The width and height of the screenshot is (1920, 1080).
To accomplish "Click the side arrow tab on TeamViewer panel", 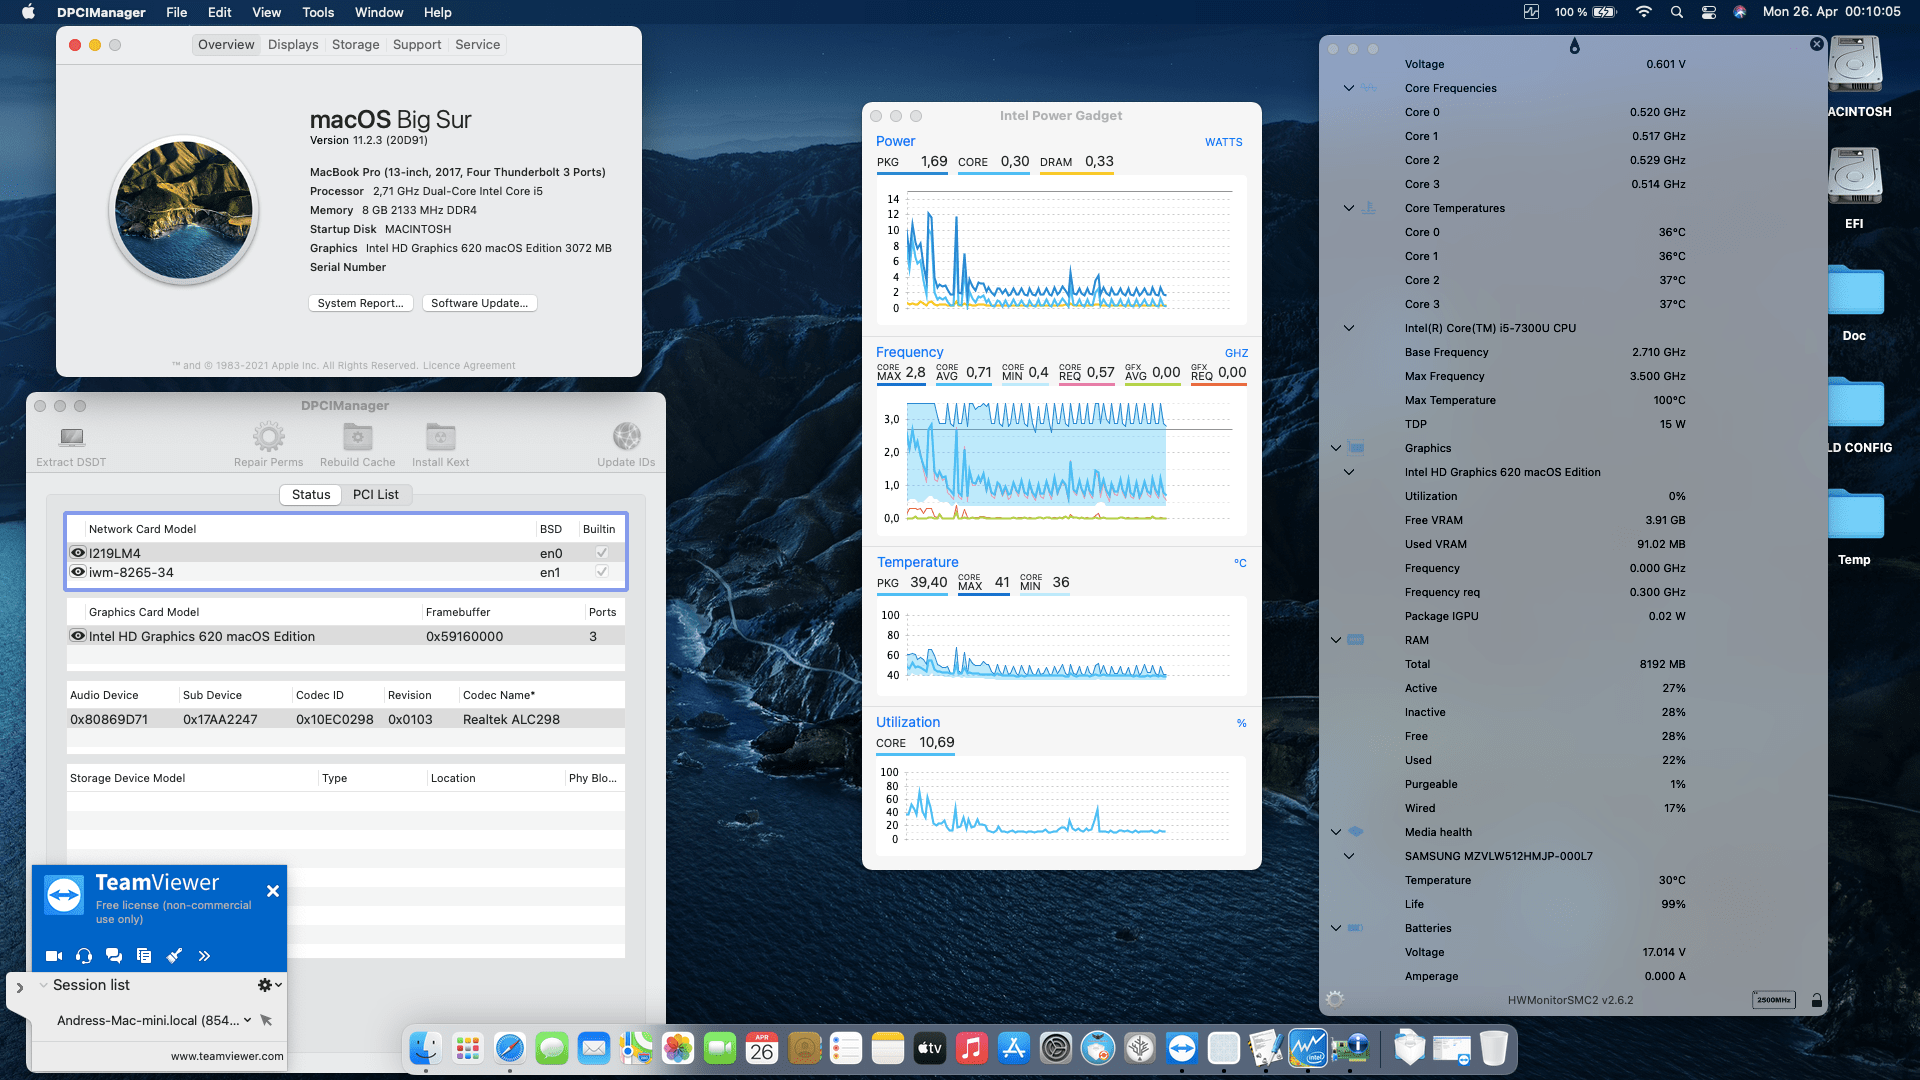I will pyautogui.click(x=19, y=988).
